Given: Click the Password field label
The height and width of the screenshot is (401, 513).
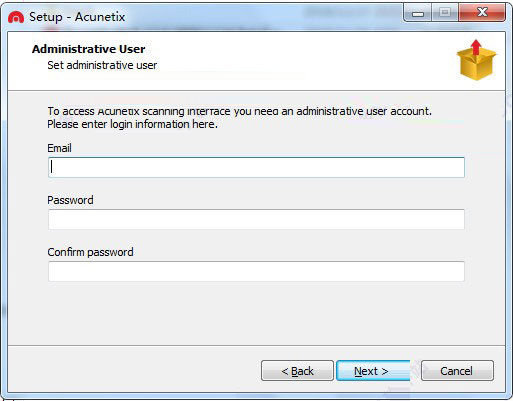Looking at the screenshot, I should coord(70,200).
